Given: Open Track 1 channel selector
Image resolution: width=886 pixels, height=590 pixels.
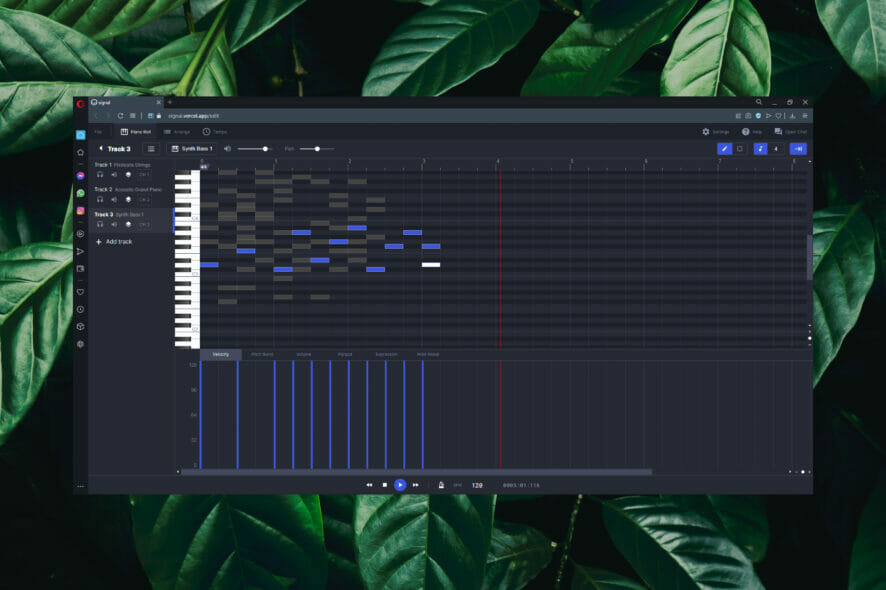Looking at the screenshot, I should point(144,175).
